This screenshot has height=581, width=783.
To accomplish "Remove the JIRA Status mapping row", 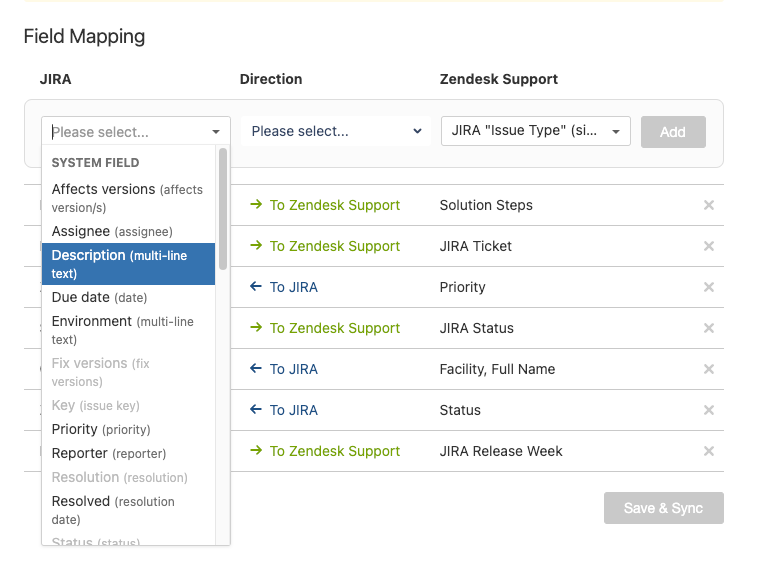I will (709, 328).
